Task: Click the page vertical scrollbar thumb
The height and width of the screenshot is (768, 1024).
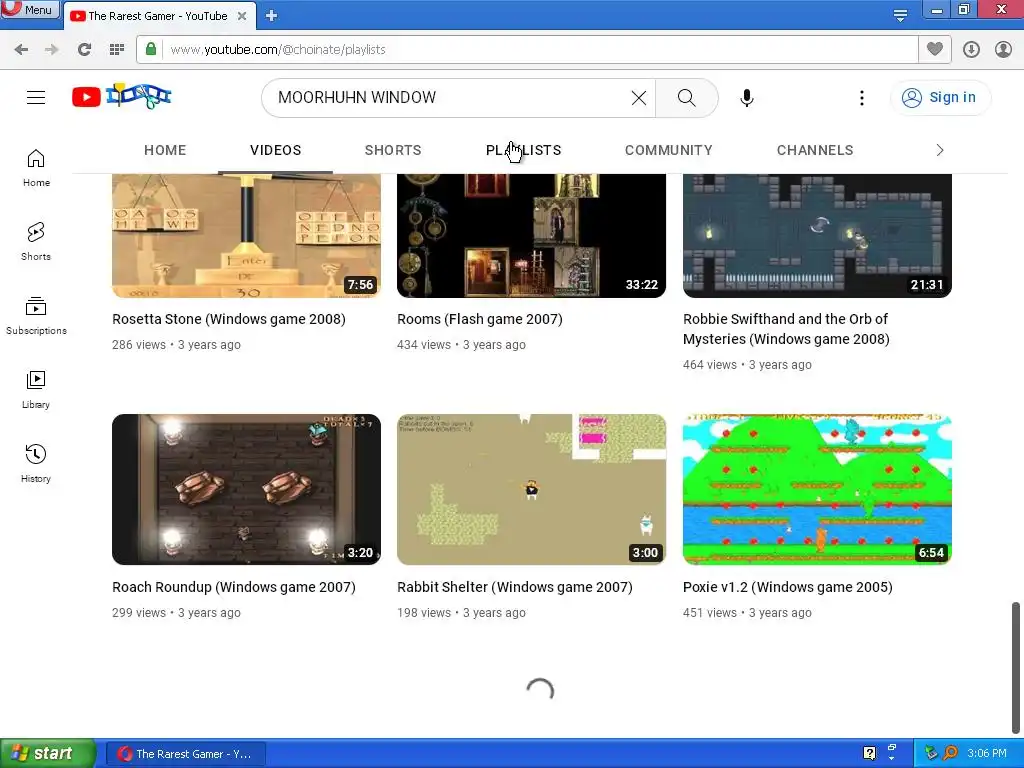Action: coord(1016,666)
